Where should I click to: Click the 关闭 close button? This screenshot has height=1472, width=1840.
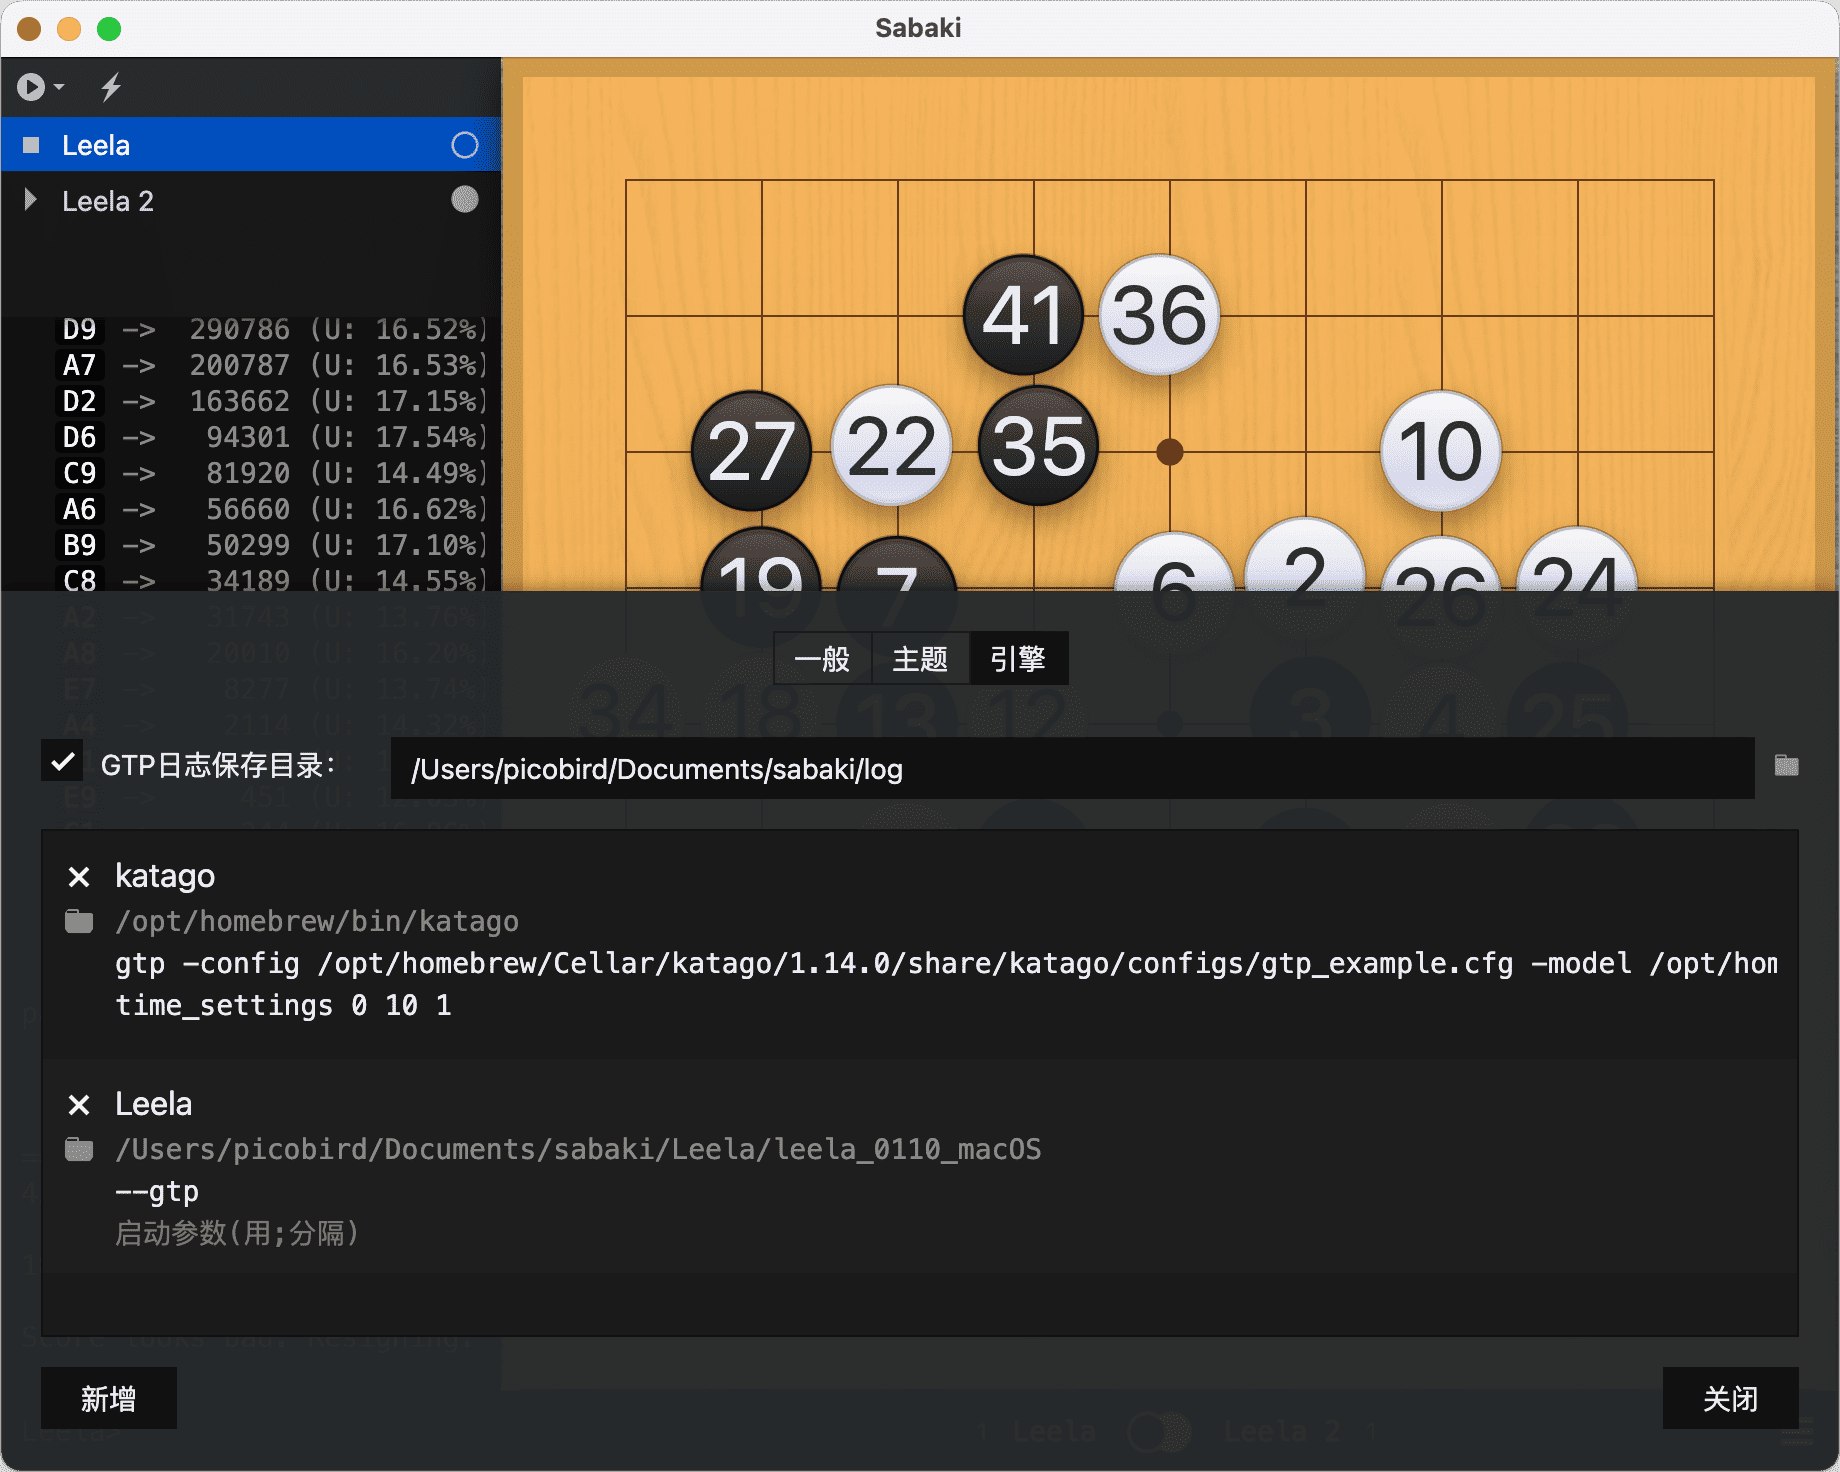tap(1730, 1398)
